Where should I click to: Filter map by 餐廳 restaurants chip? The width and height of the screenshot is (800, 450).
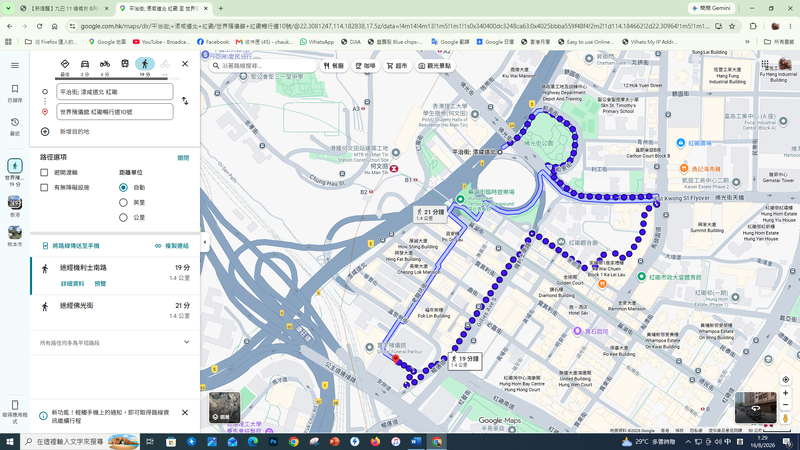[334, 66]
